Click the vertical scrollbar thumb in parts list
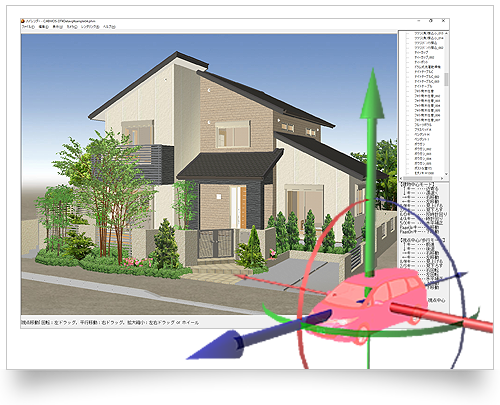500x405 pixels. pyautogui.click(x=446, y=79)
